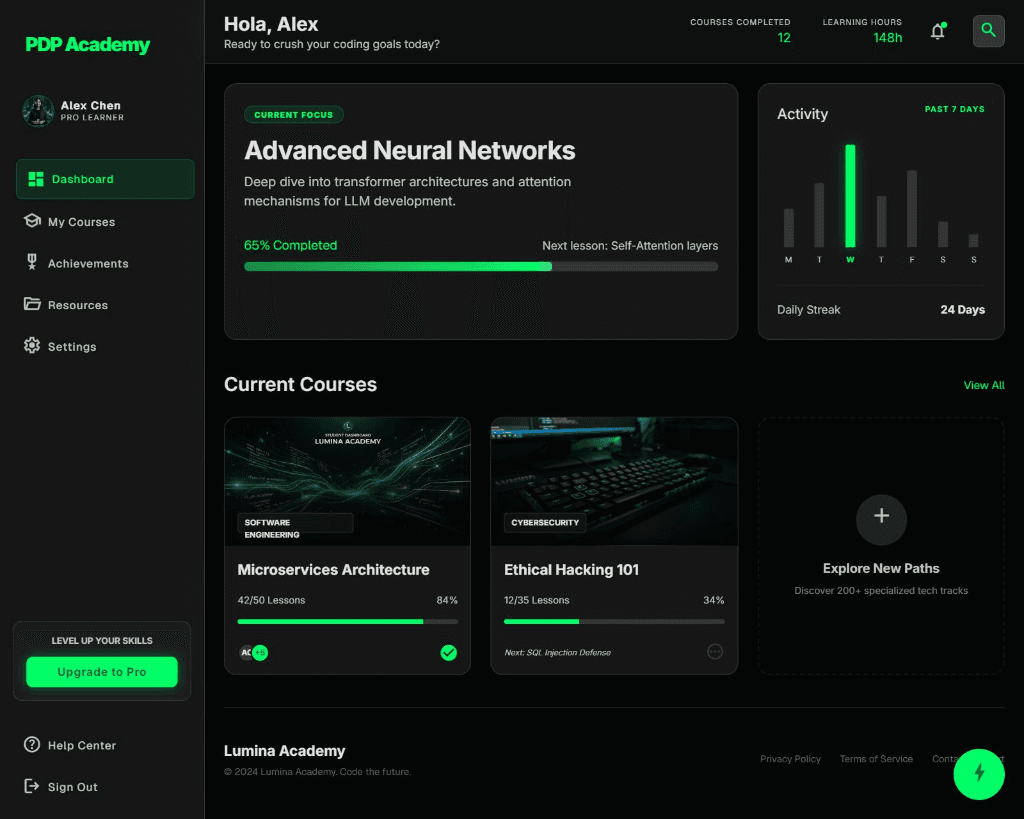Open the Ethical Hacking keyboard thumbnail
1024x819 pixels.
[x=614, y=481]
